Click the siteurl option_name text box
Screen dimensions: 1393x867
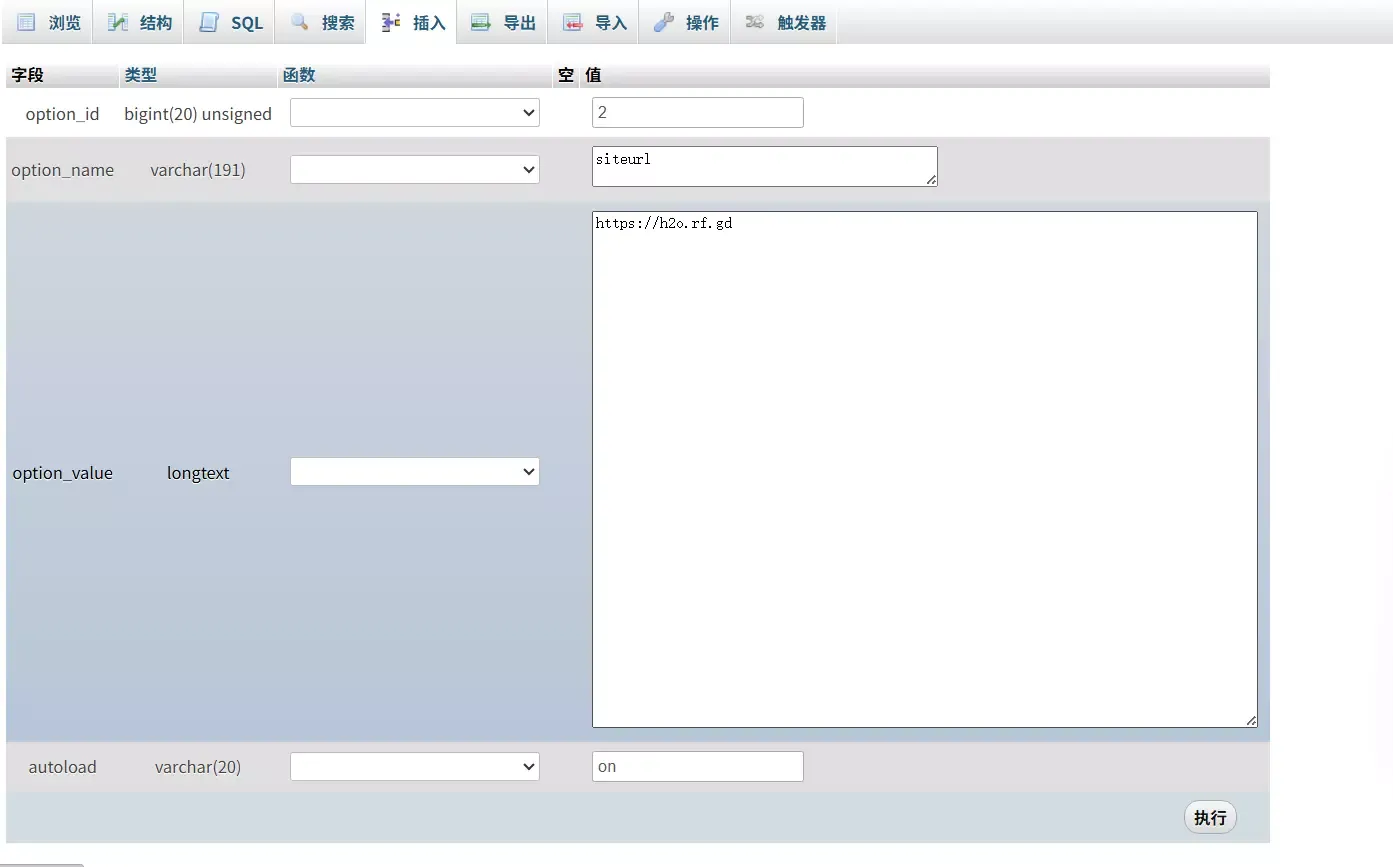click(x=764, y=166)
